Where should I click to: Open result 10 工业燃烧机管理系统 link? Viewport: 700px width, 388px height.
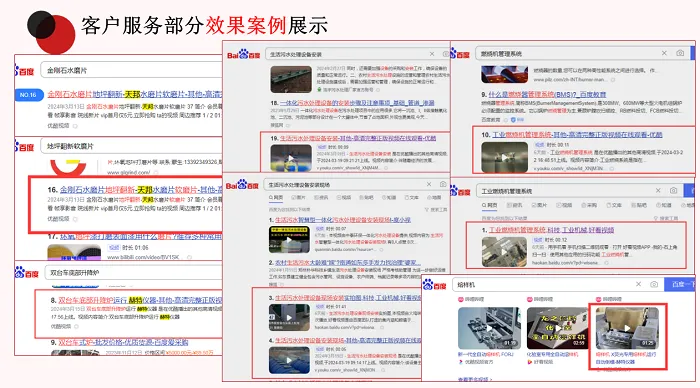(x=577, y=134)
